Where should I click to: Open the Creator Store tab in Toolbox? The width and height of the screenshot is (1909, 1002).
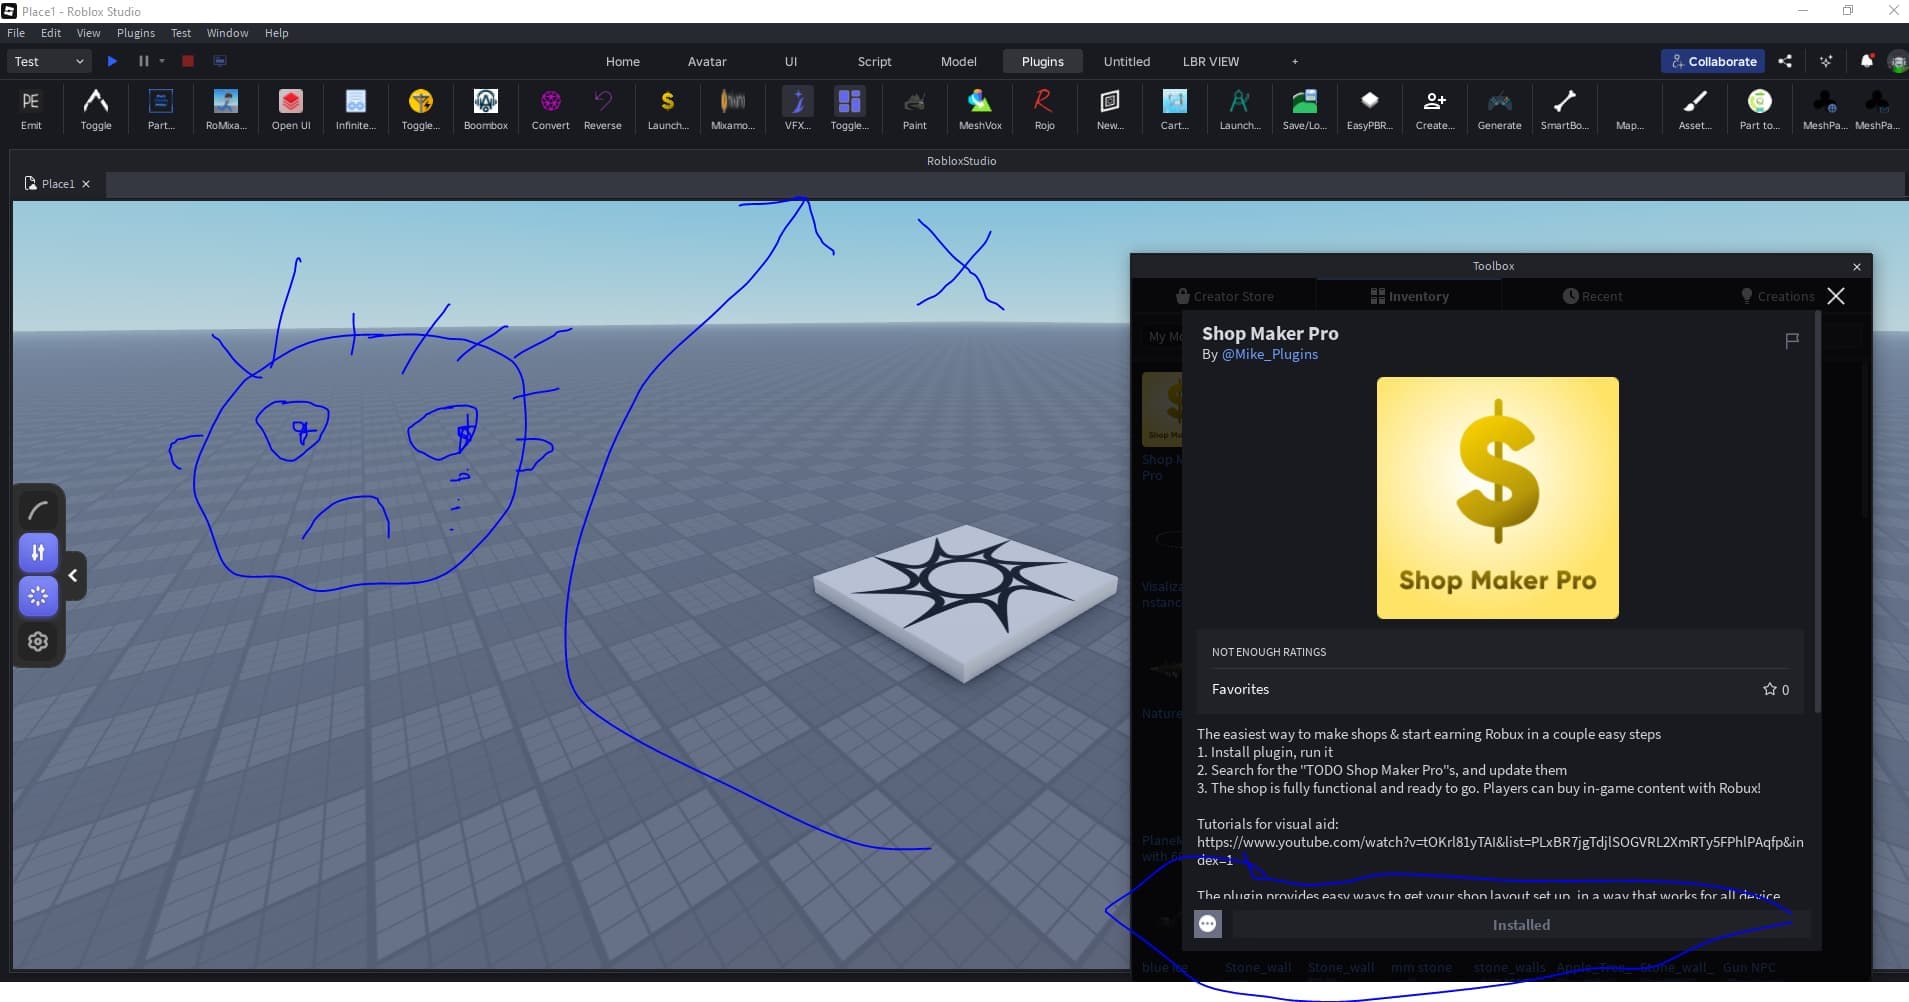tap(1224, 296)
